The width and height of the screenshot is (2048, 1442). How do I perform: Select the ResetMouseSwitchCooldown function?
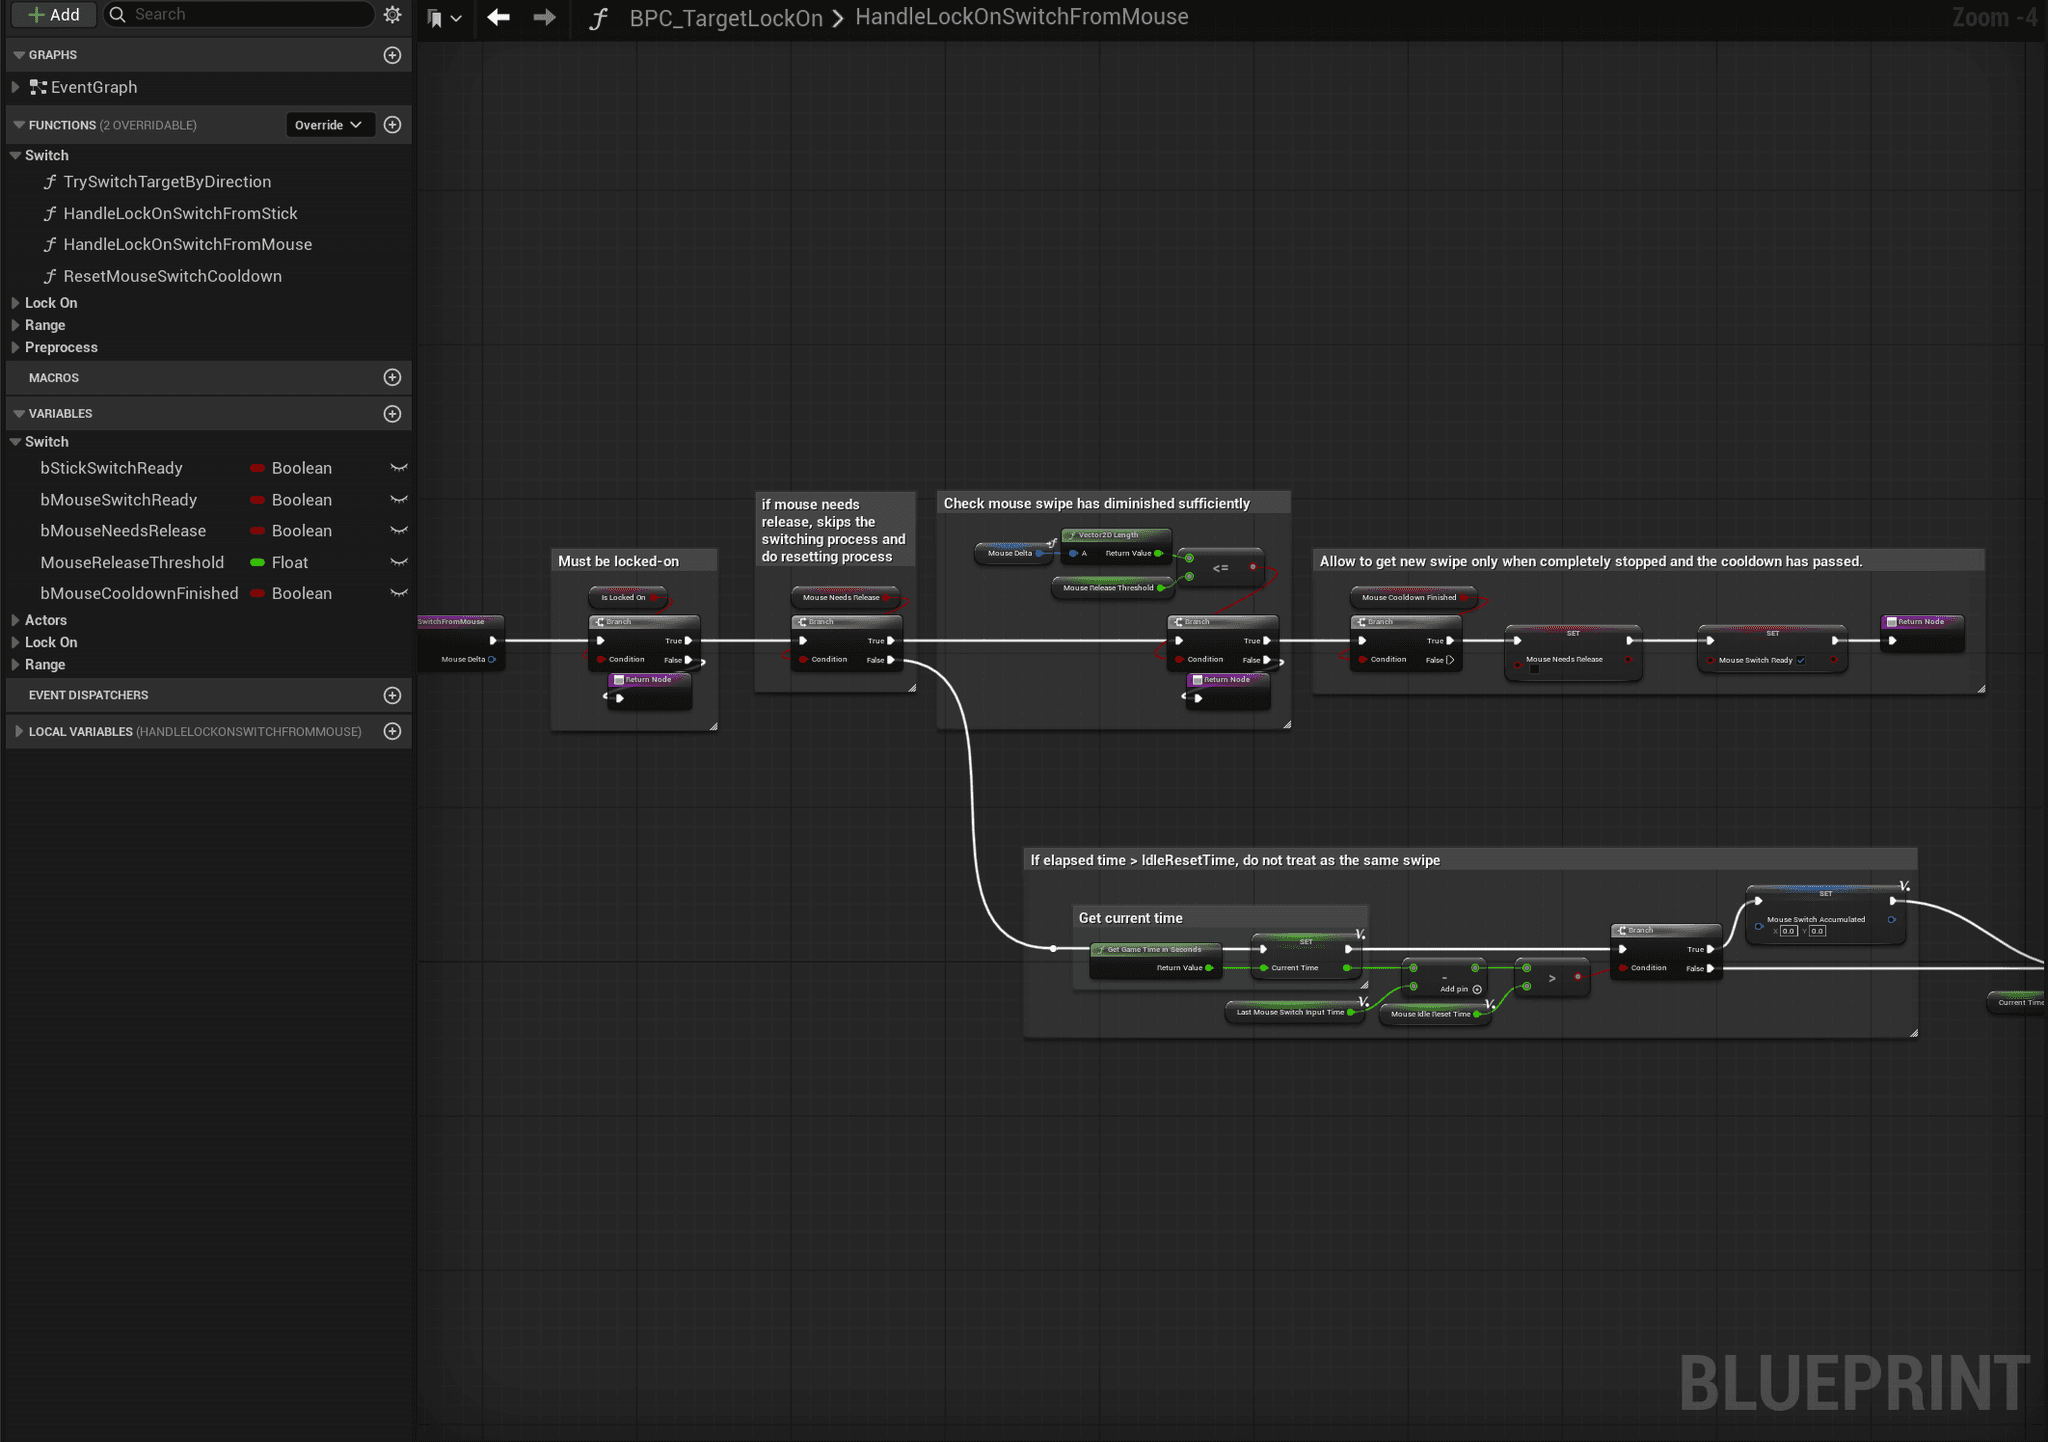(172, 276)
